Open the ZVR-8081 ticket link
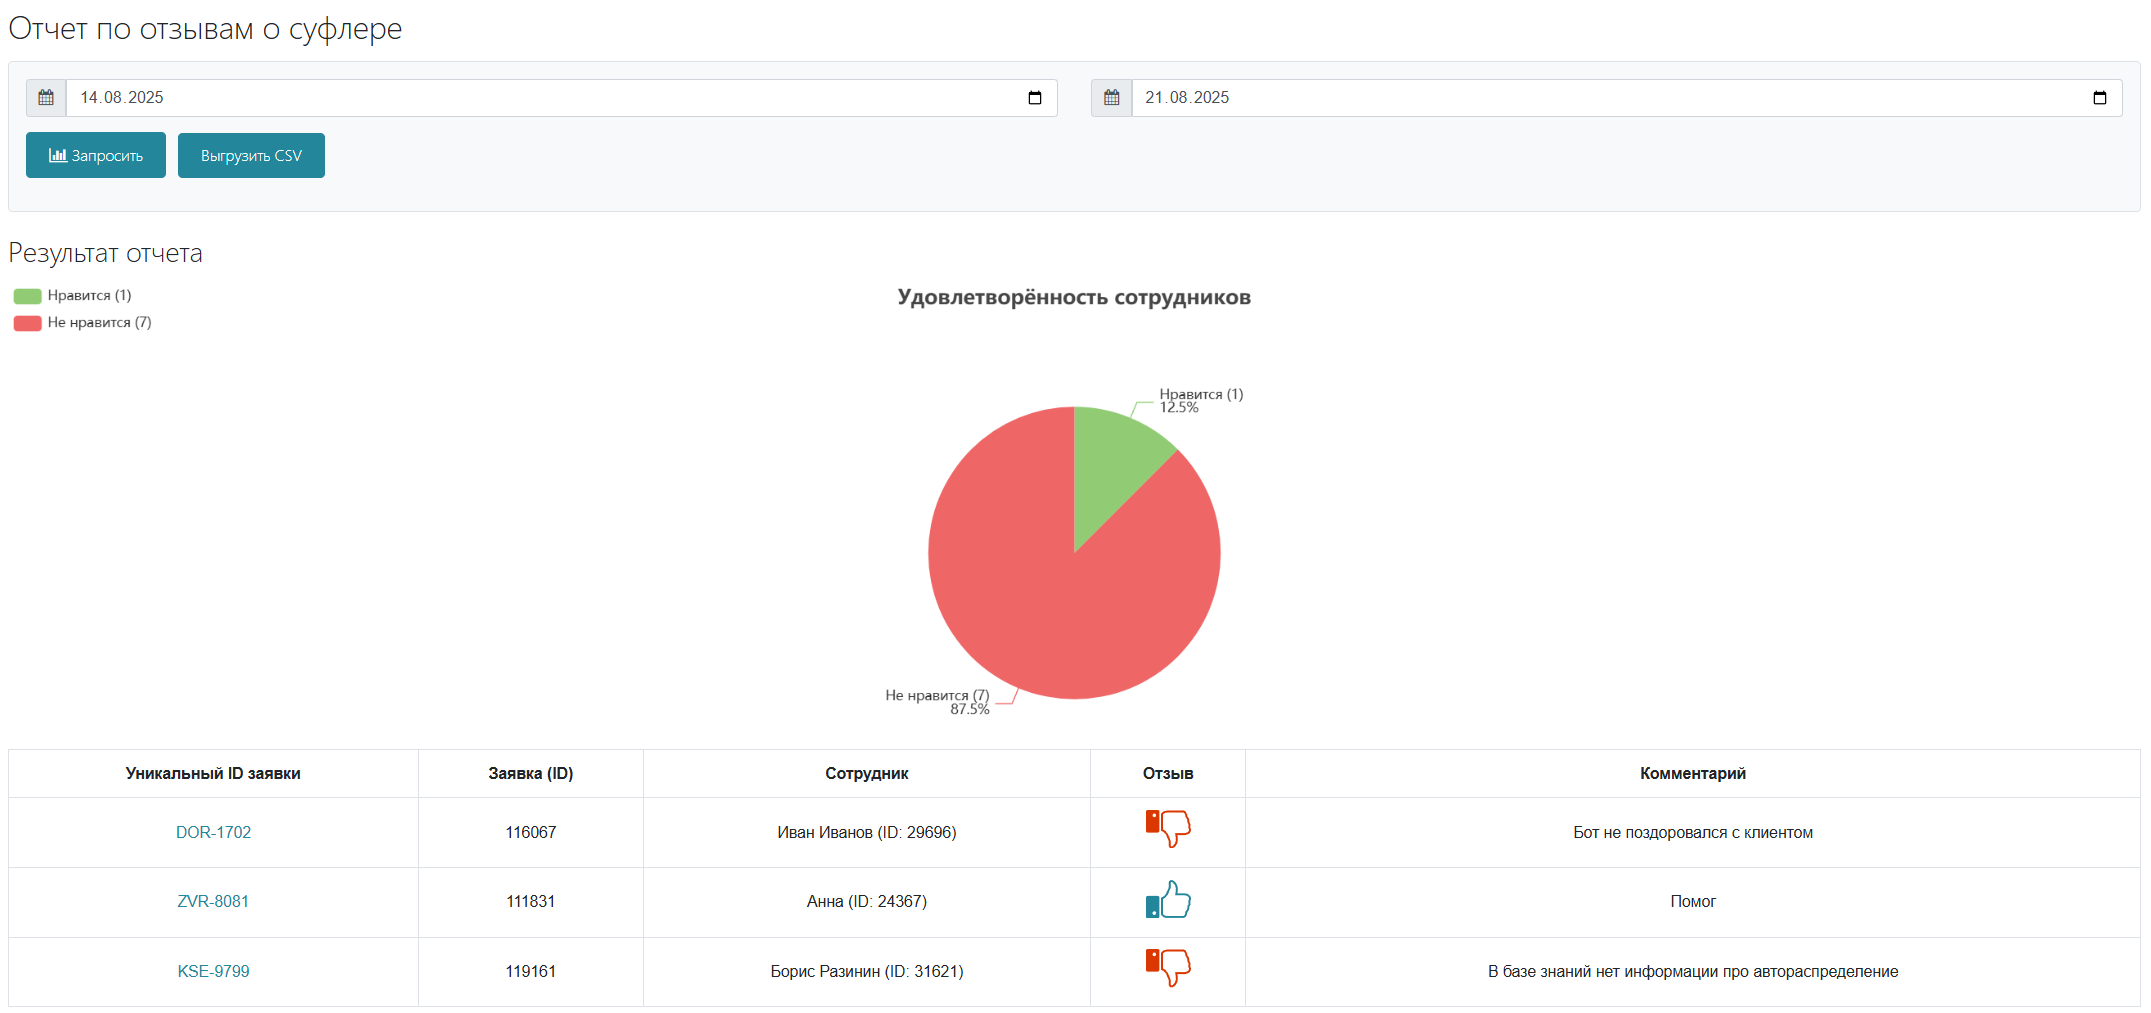This screenshot has height=1013, width=2151. pos(213,901)
